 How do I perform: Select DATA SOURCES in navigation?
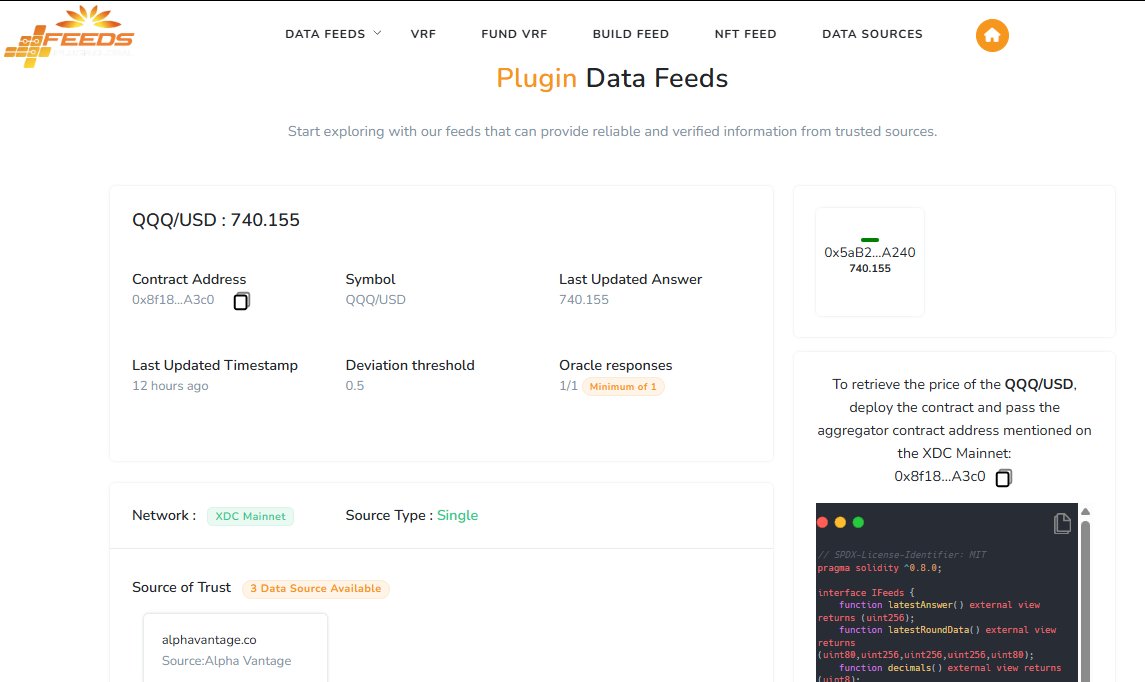873,34
